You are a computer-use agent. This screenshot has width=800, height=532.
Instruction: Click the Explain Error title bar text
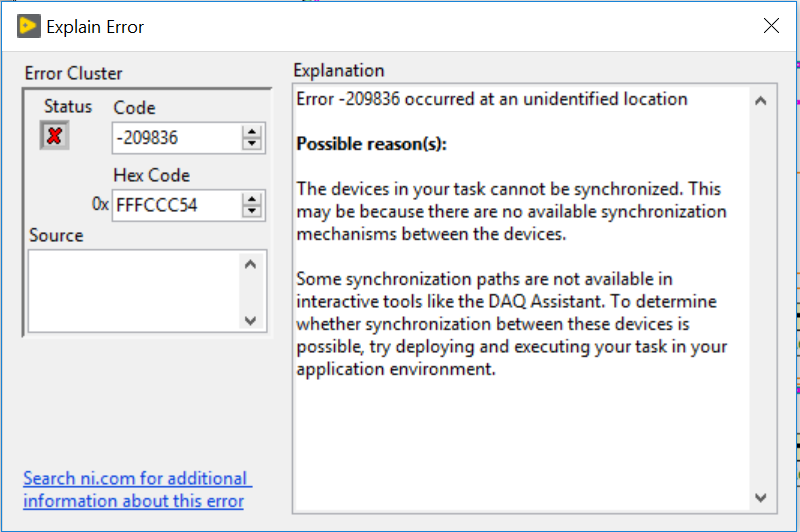tap(95, 27)
